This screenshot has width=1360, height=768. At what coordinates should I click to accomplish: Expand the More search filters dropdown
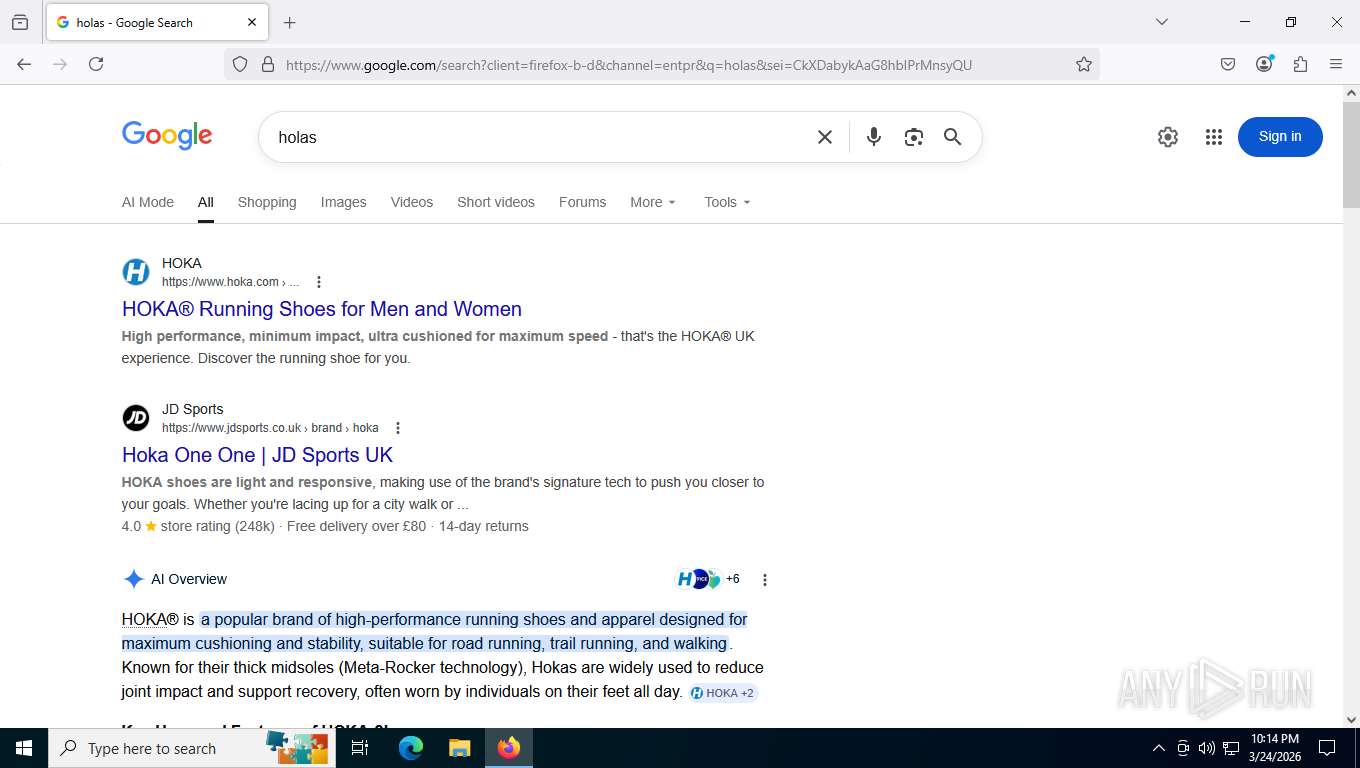click(653, 202)
